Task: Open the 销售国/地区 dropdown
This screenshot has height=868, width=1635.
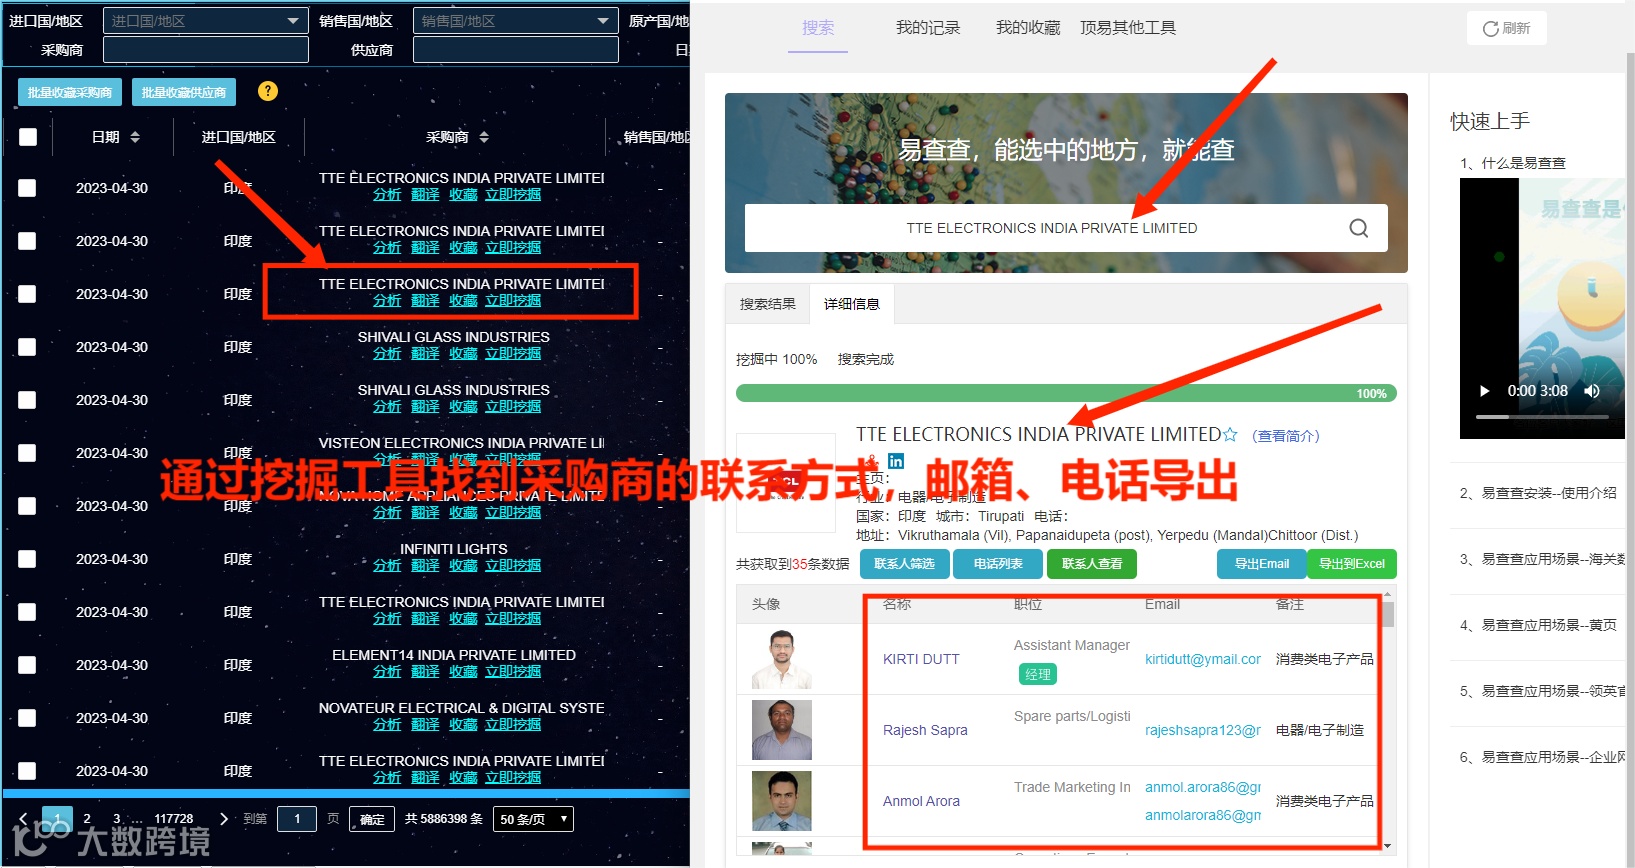Action: click(x=515, y=21)
